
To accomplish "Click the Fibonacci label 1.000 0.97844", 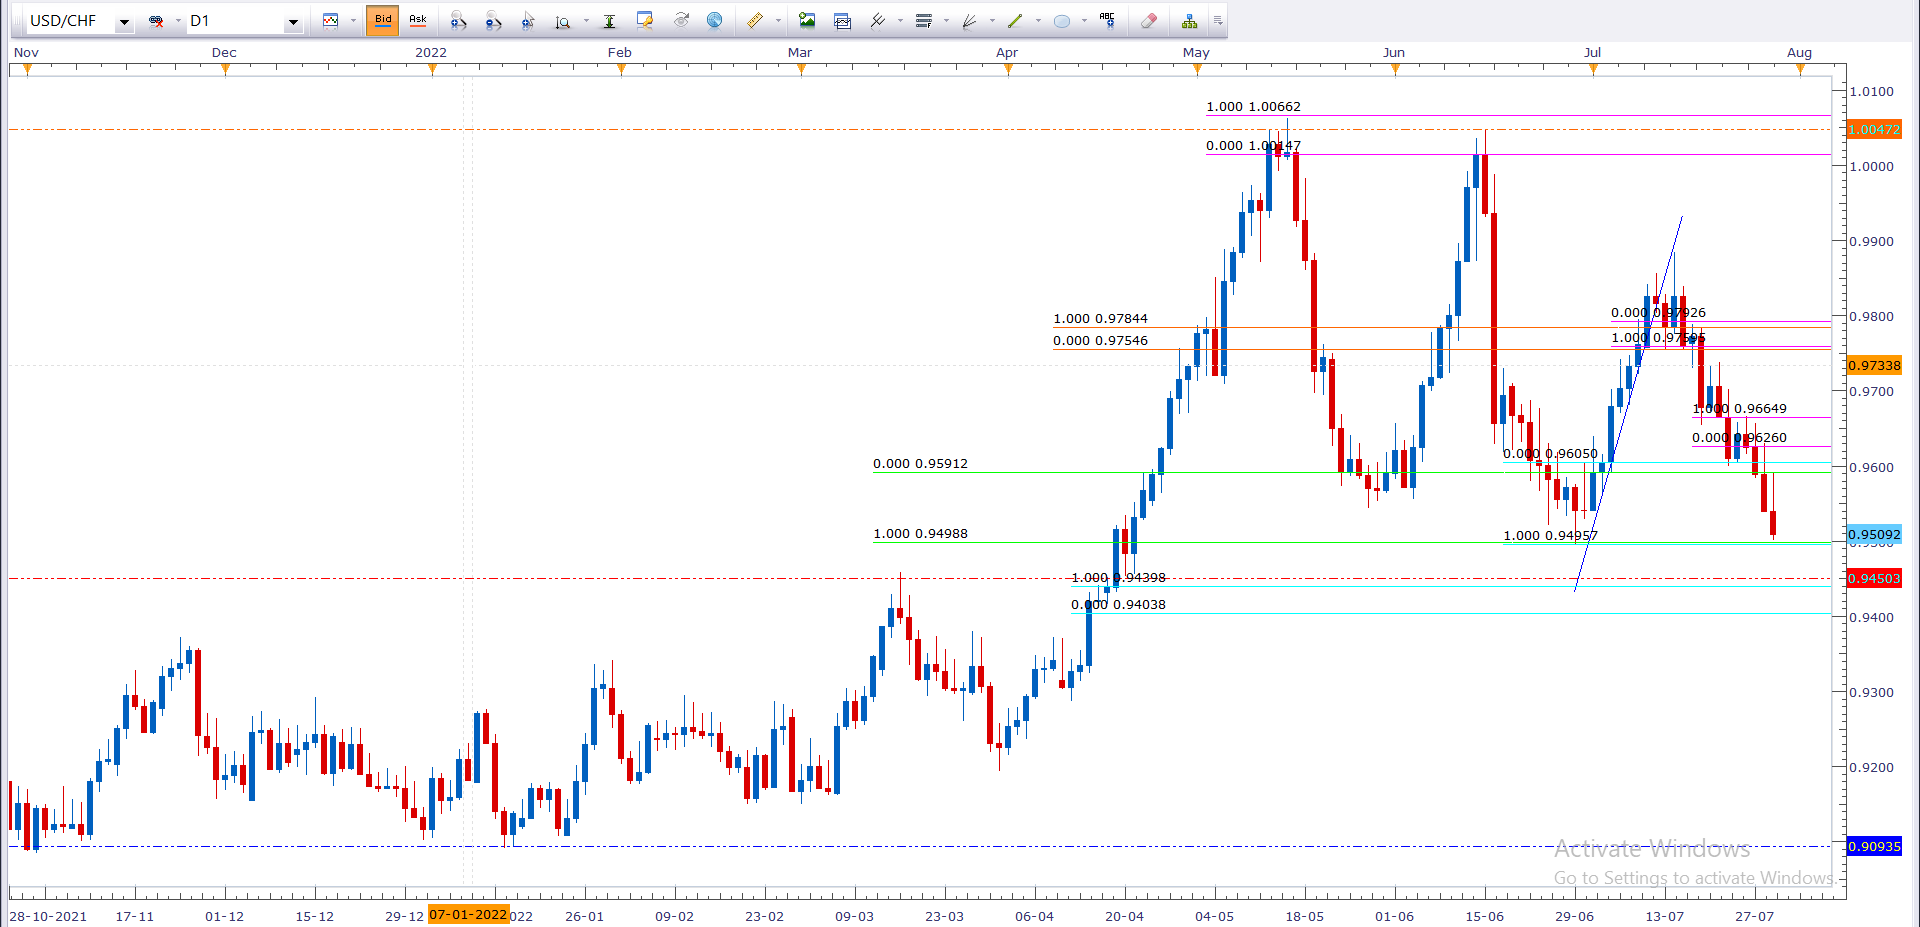I will tap(1100, 319).
